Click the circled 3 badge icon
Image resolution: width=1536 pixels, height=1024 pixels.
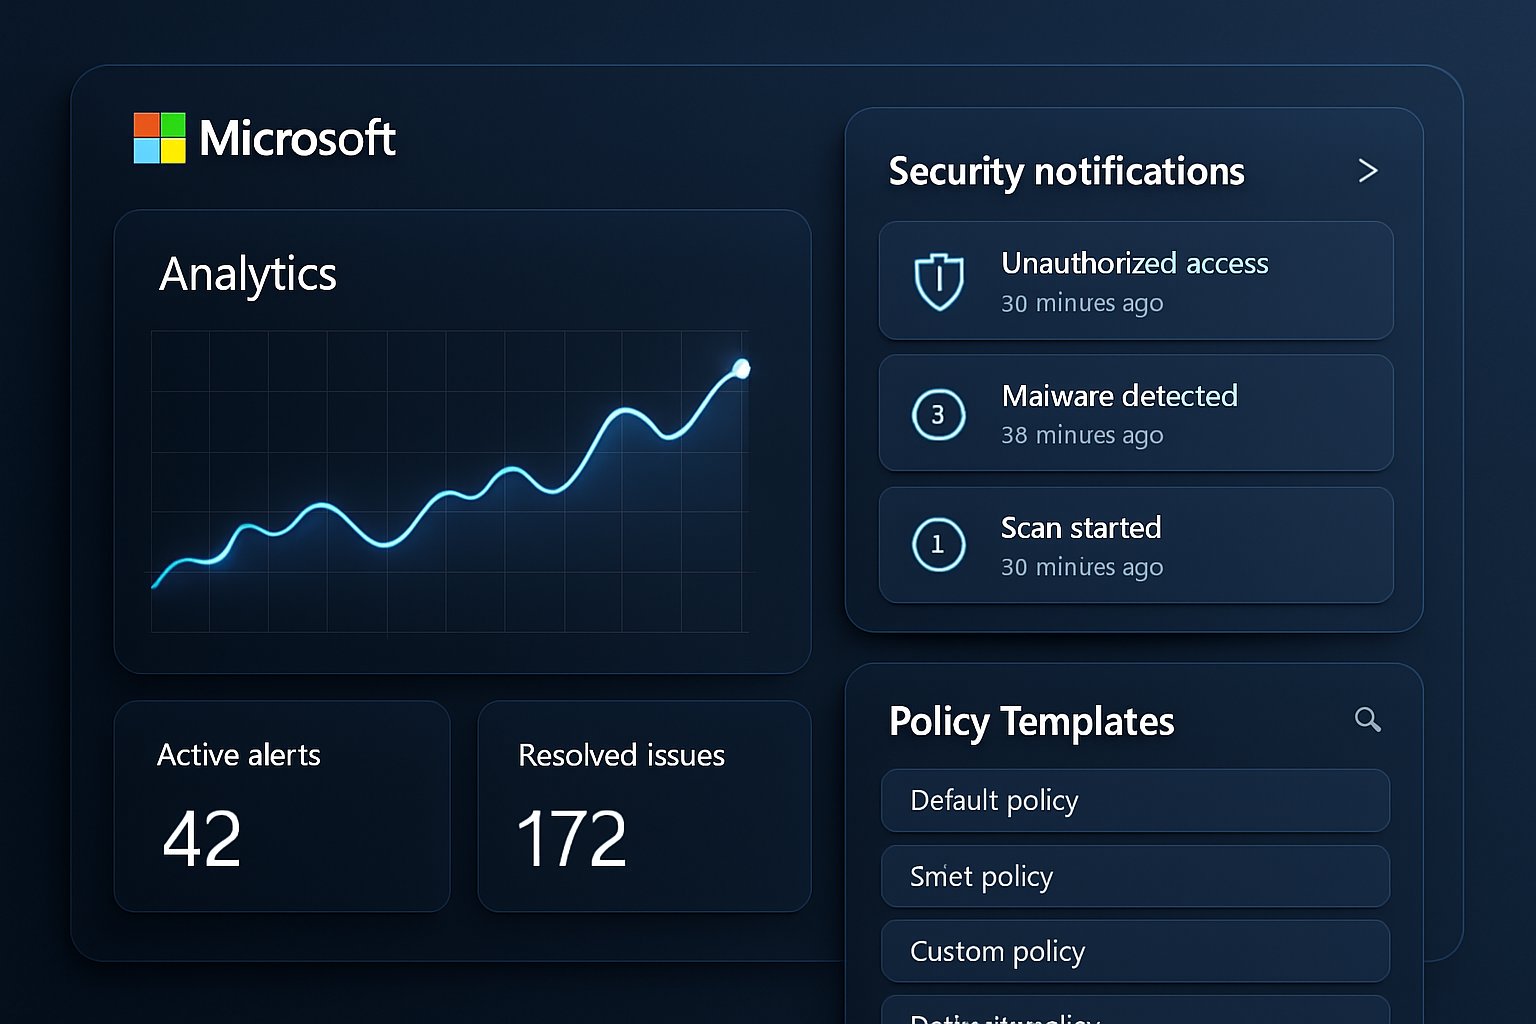coord(938,414)
